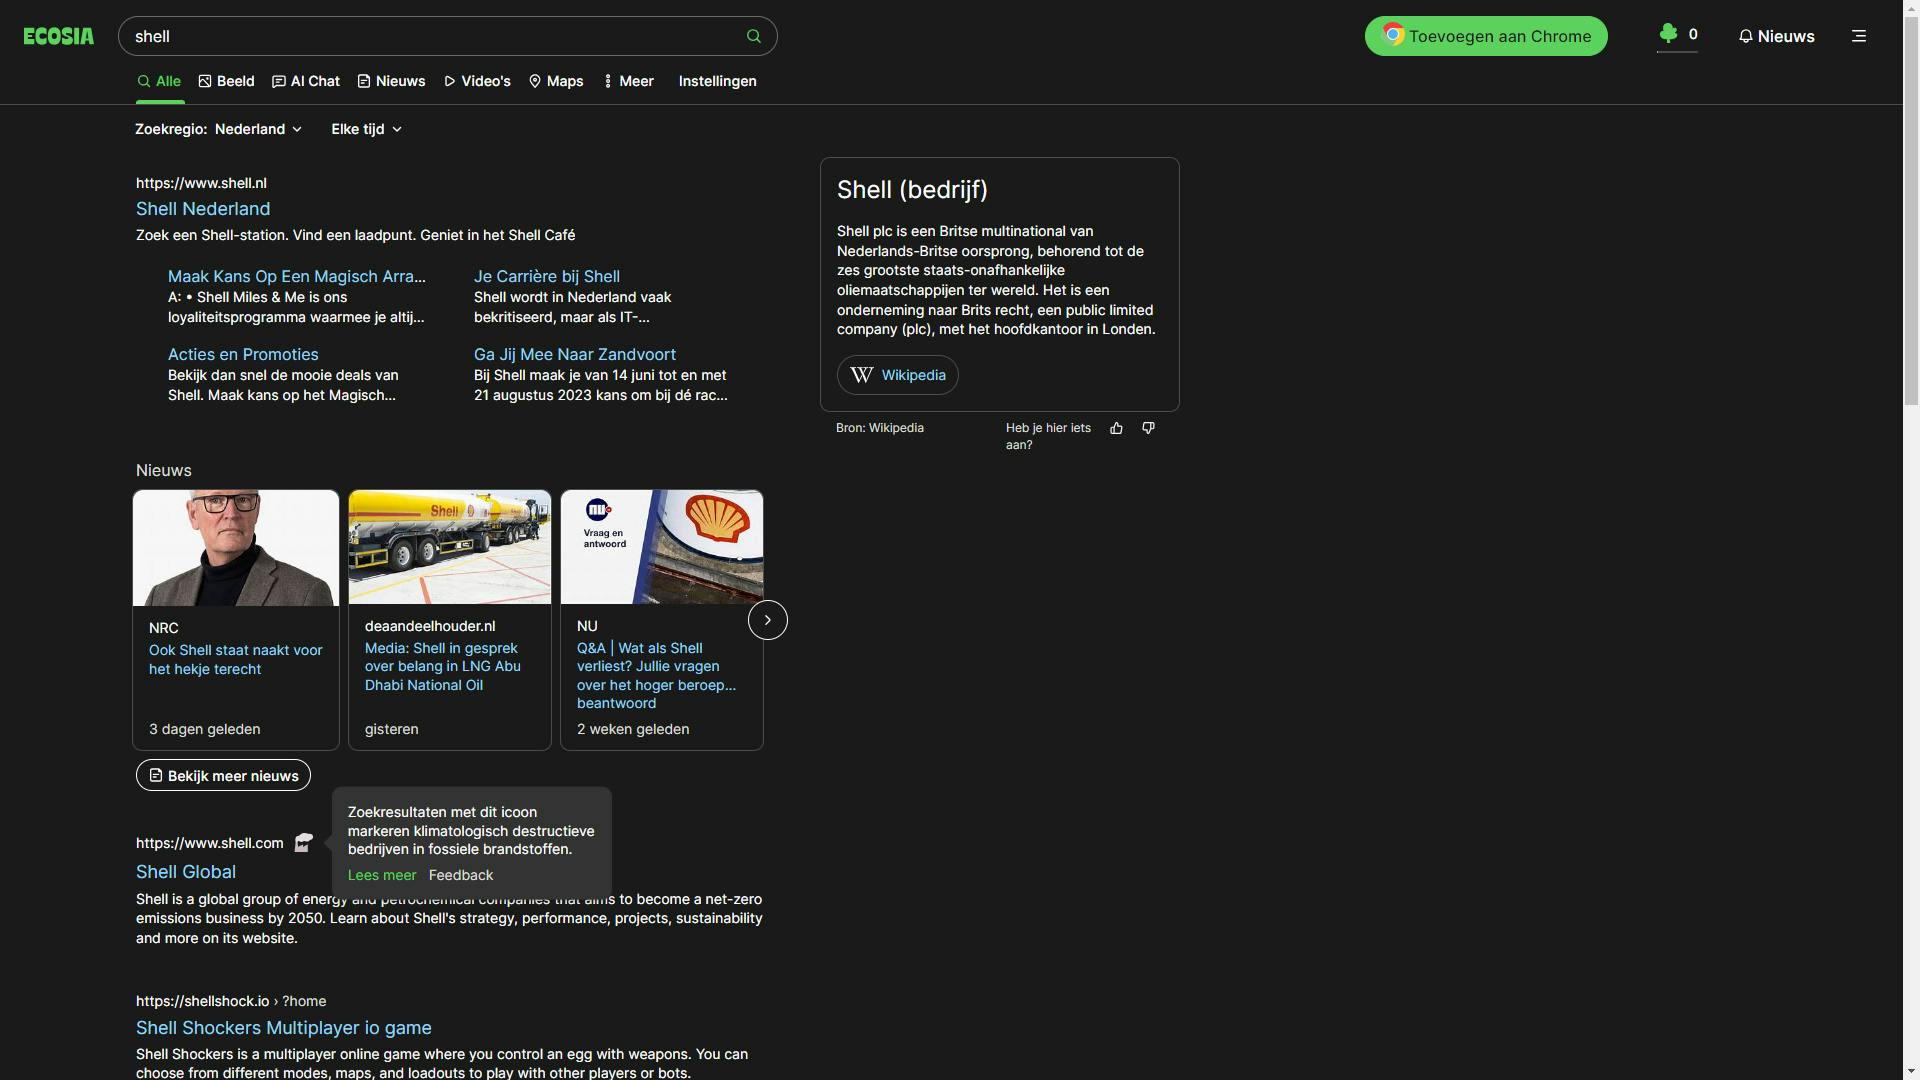This screenshot has height=1080, width=1920.
Task: Expand the Elke tijd filter dropdown
Action: tap(365, 129)
